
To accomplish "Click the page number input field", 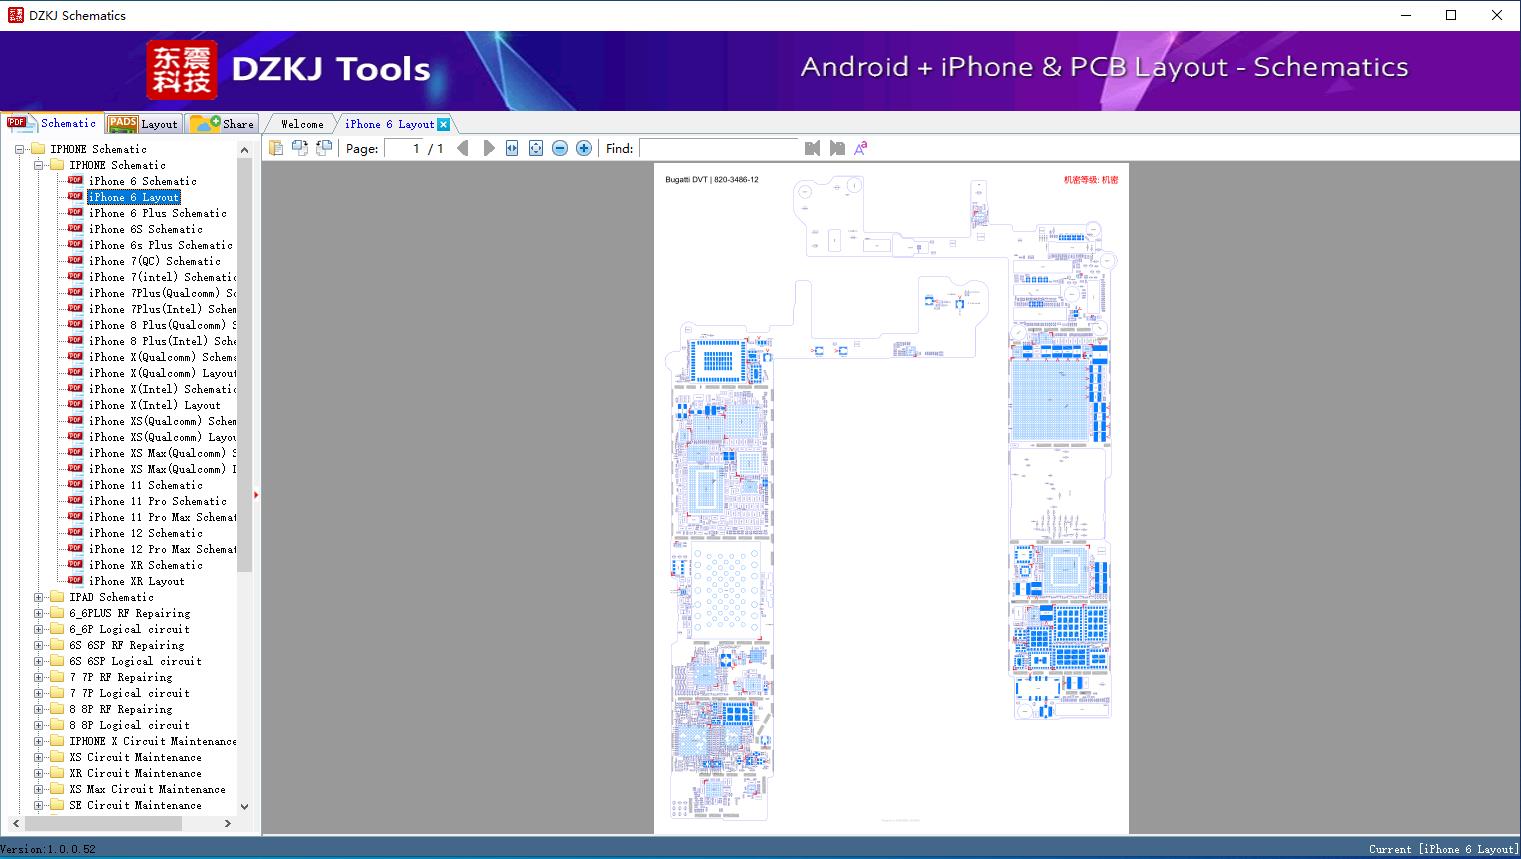I will [x=402, y=148].
